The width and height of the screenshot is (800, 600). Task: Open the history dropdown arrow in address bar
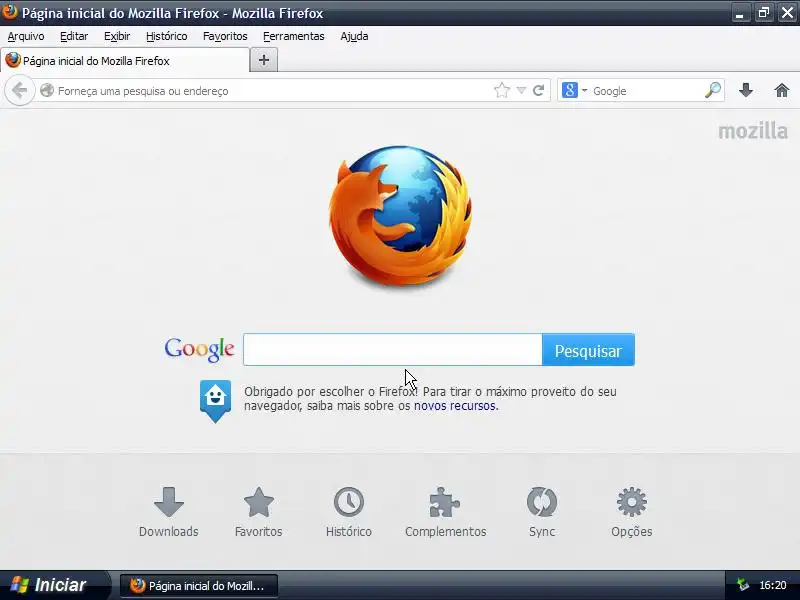click(521, 90)
